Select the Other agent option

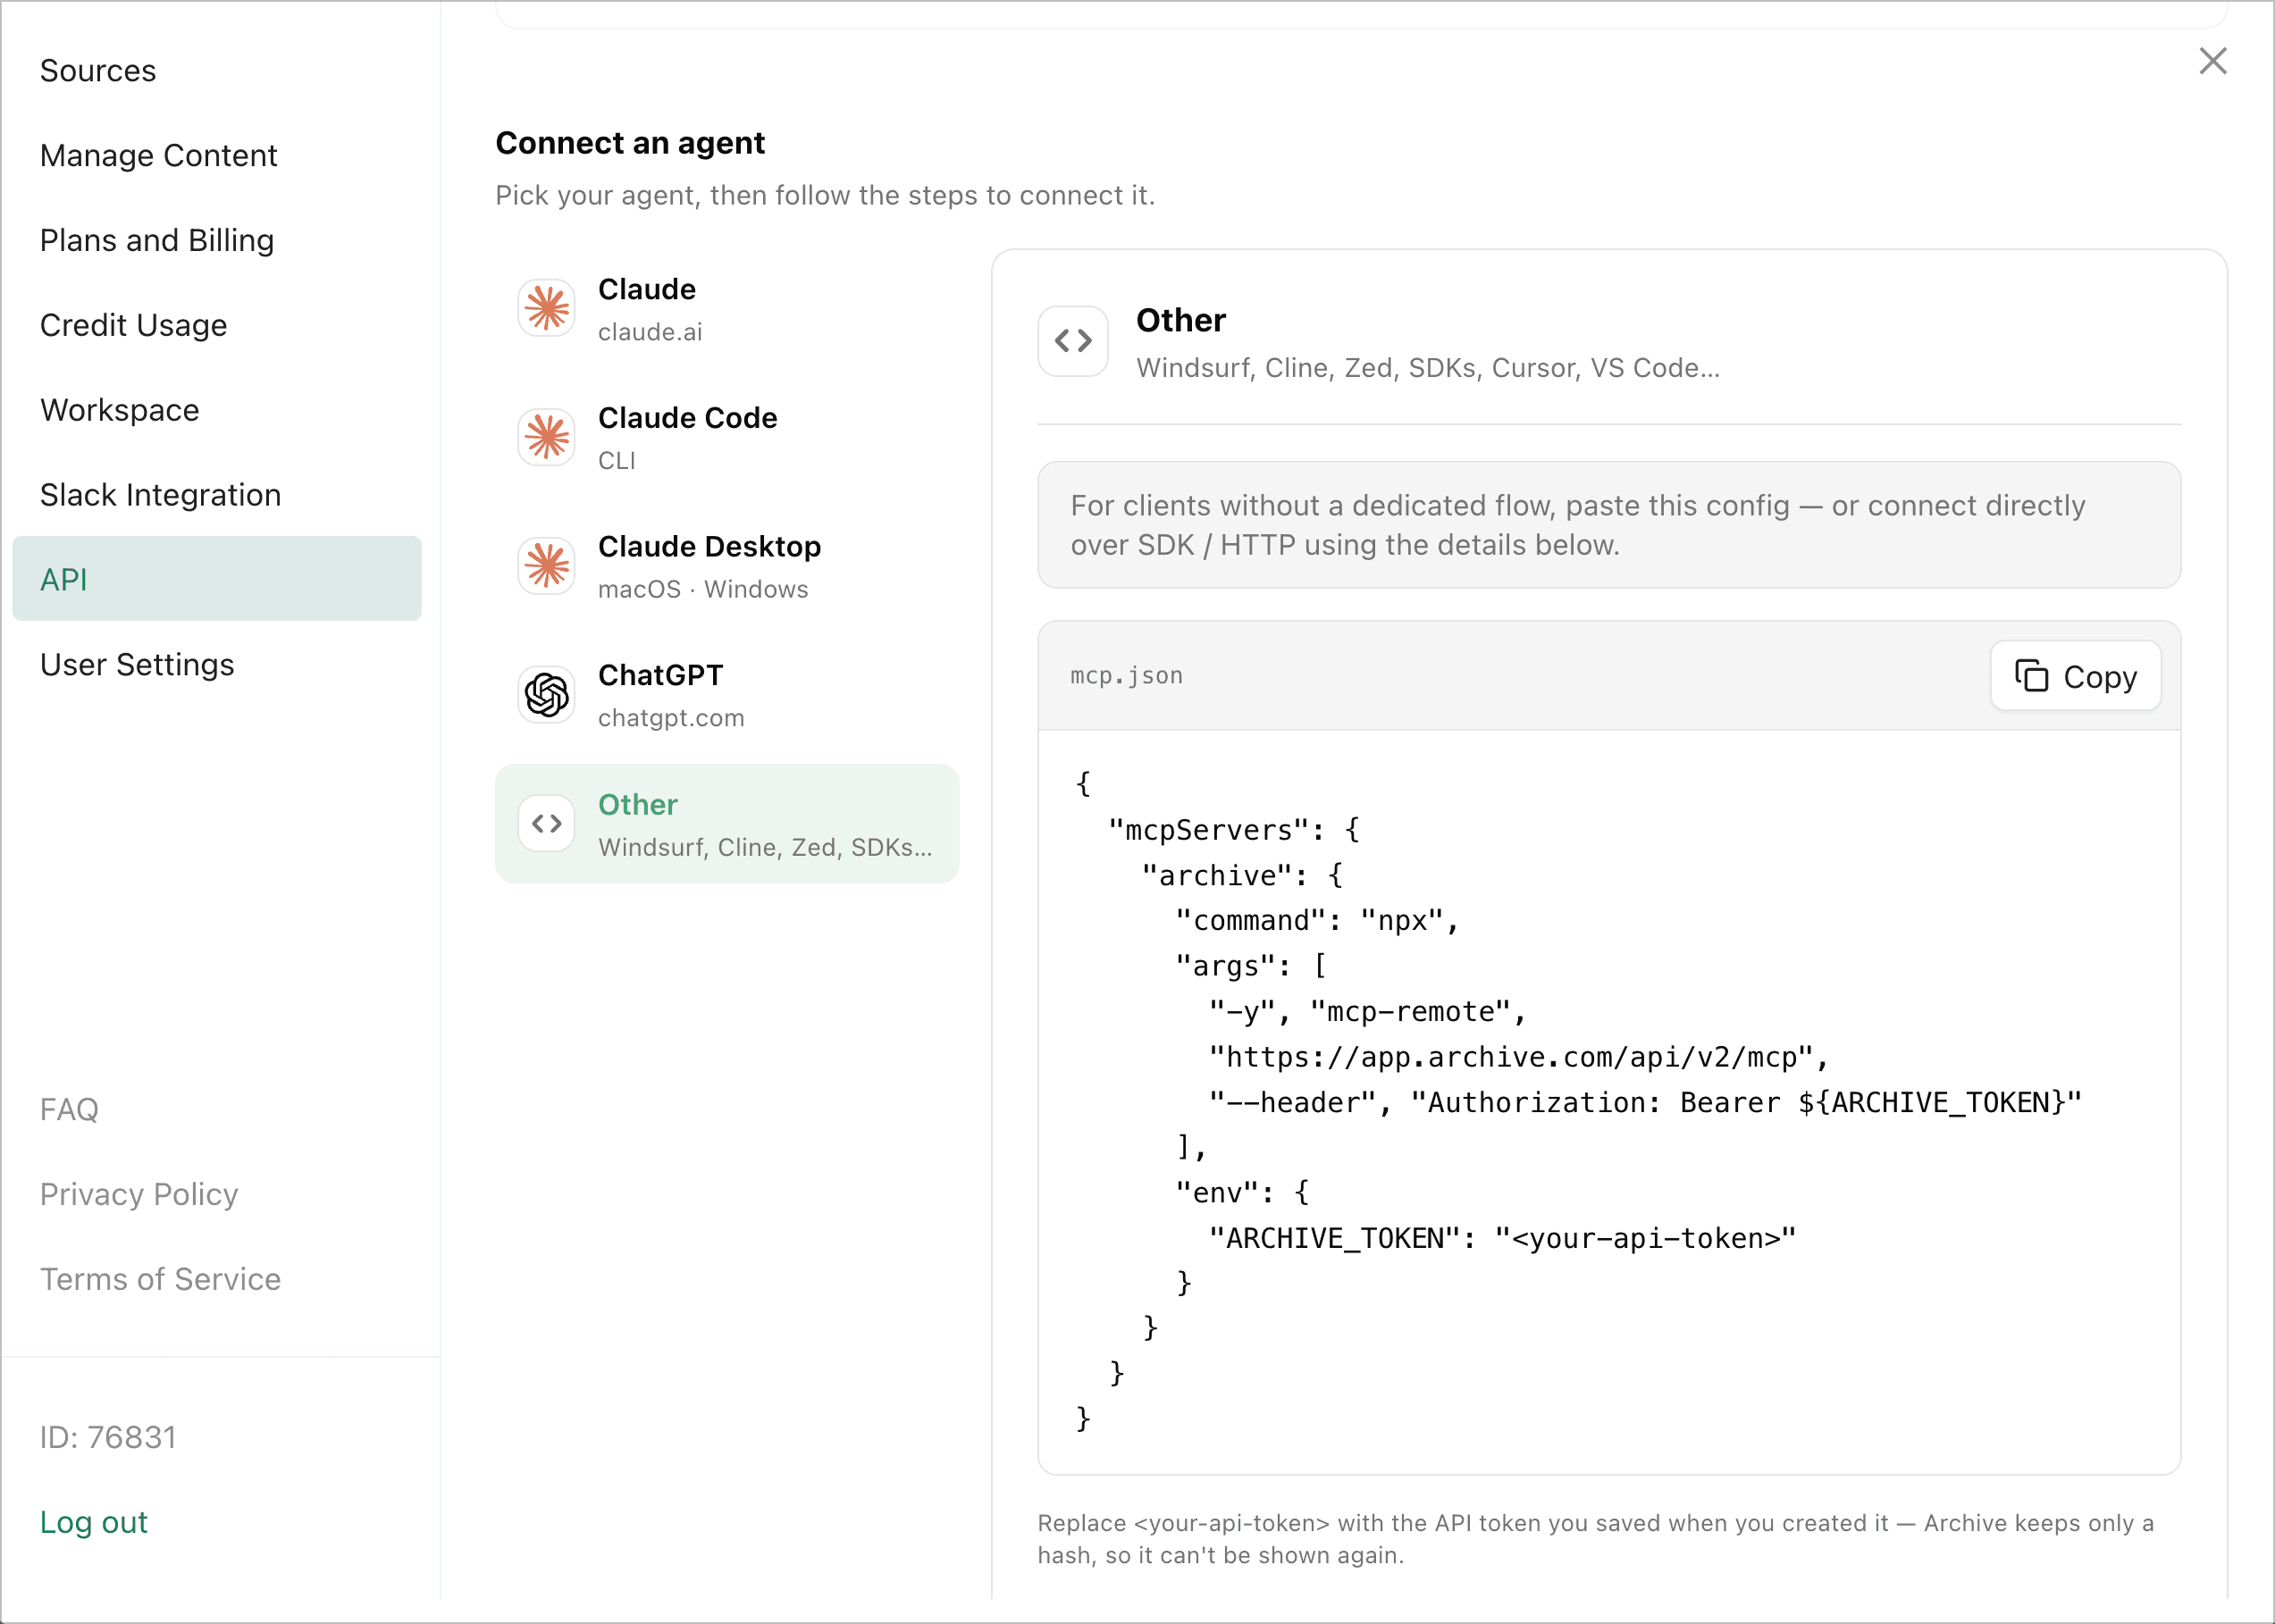[727, 824]
